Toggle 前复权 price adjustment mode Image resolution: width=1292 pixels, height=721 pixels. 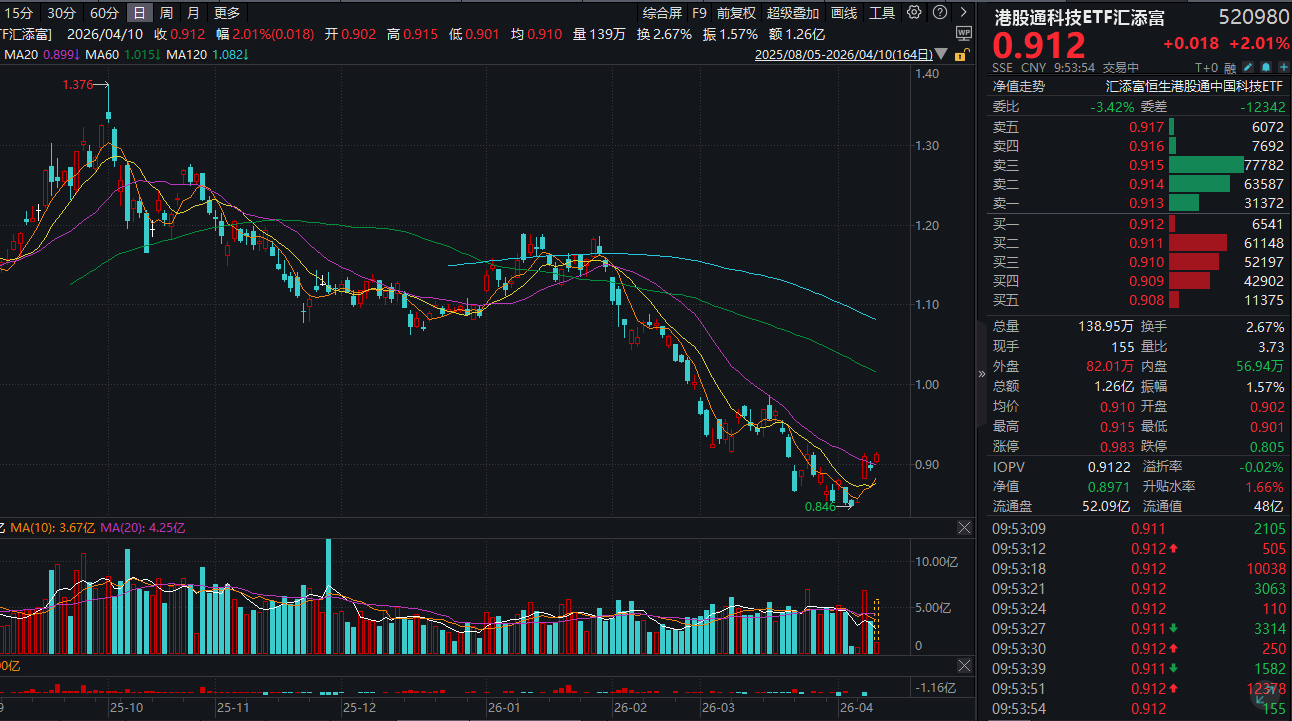[736, 13]
